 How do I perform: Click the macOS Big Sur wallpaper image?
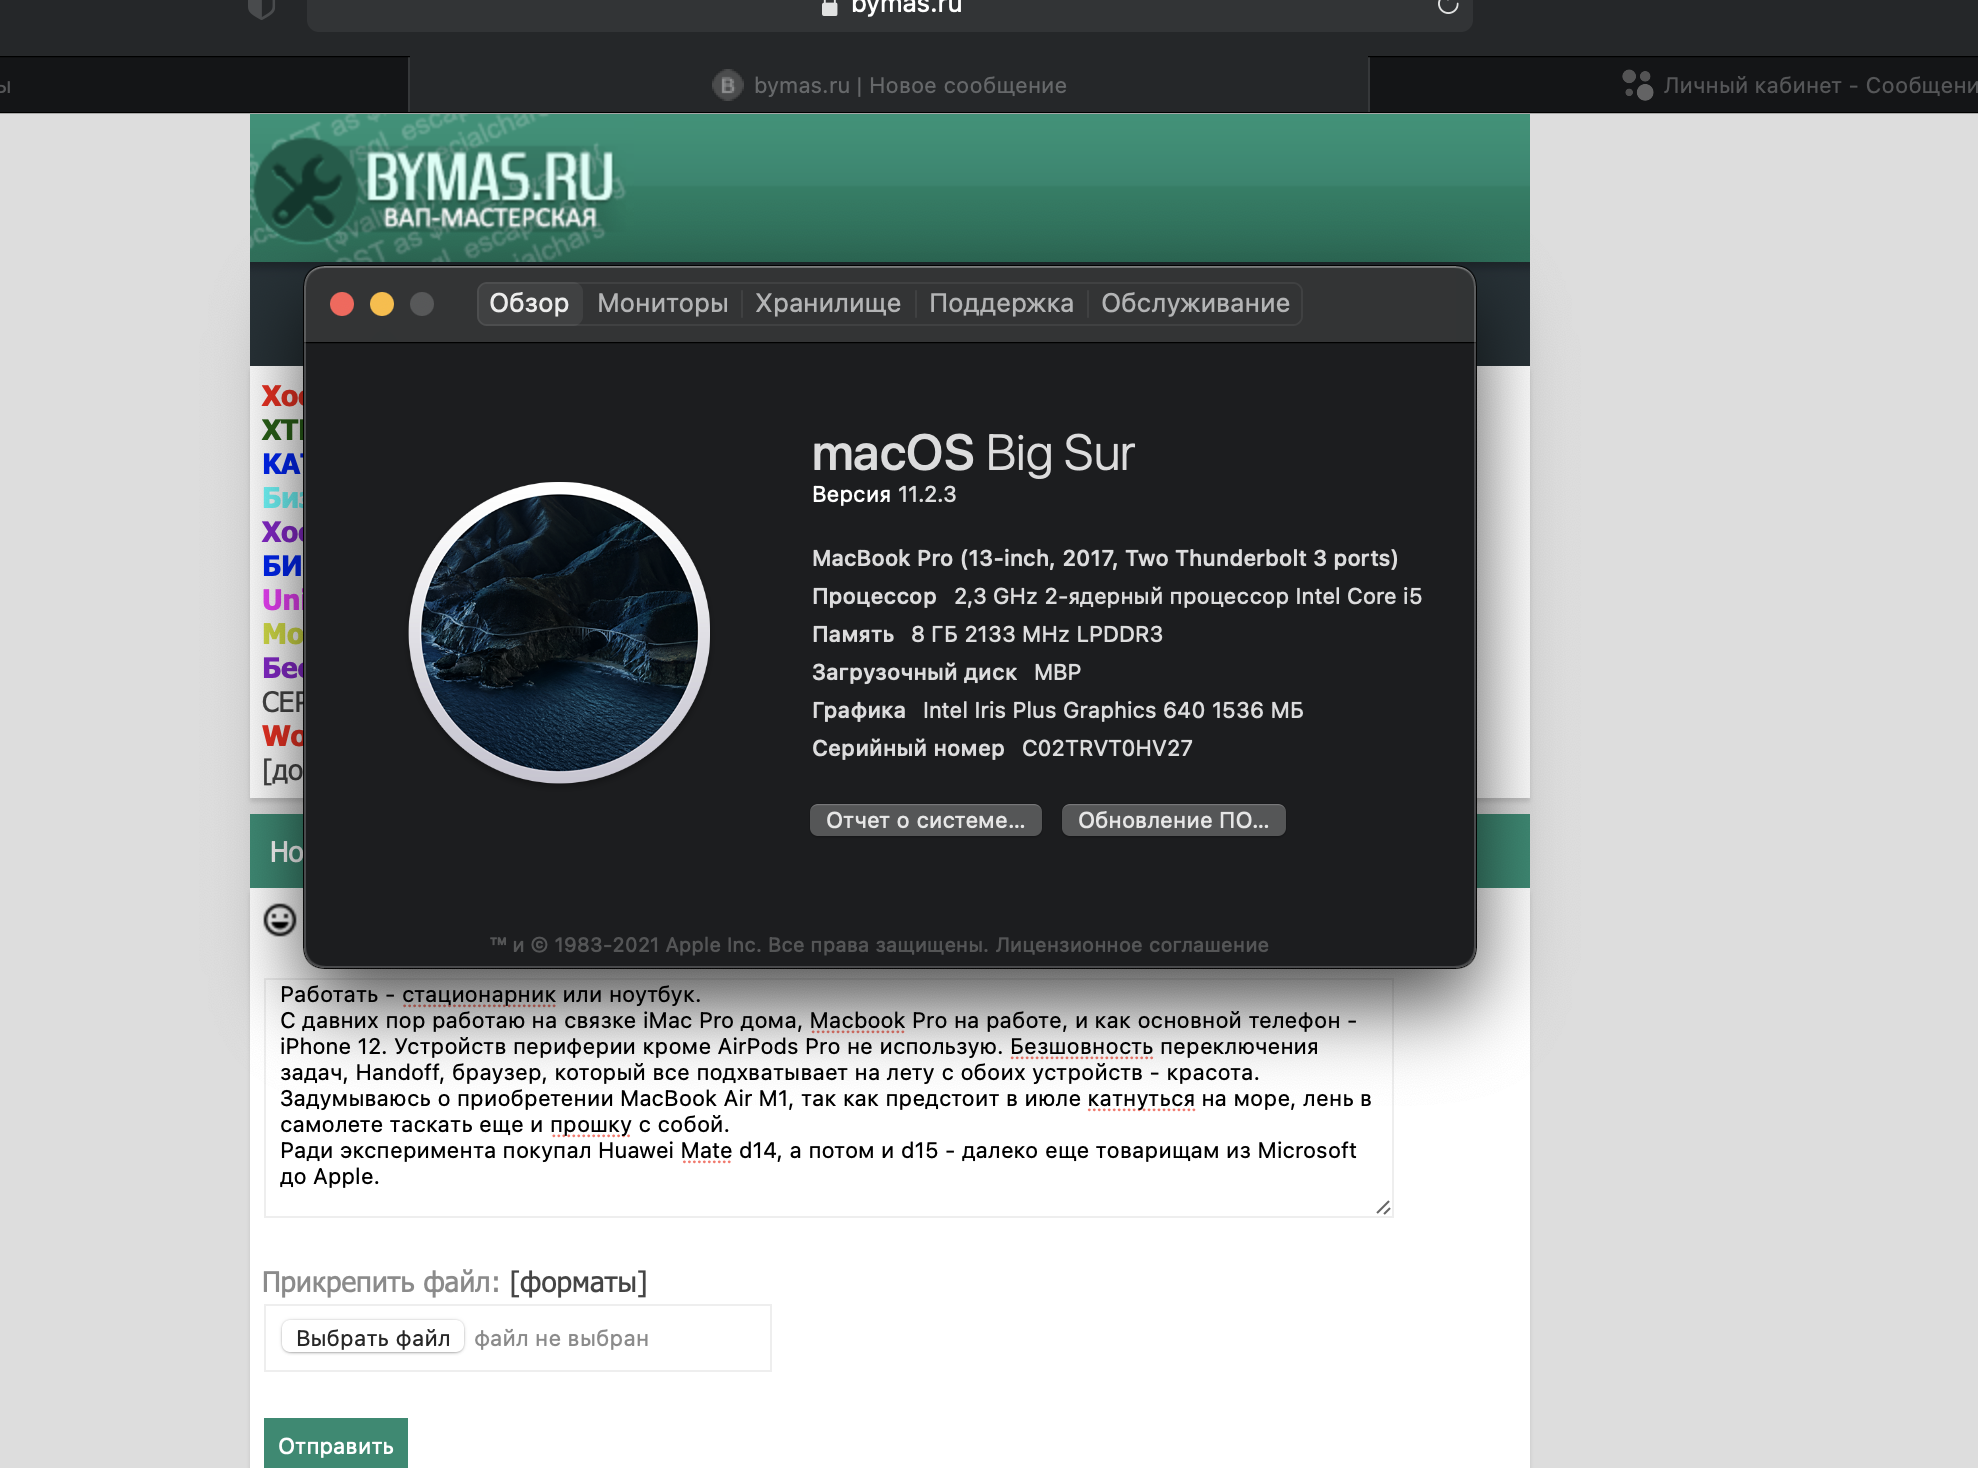(x=559, y=632)
